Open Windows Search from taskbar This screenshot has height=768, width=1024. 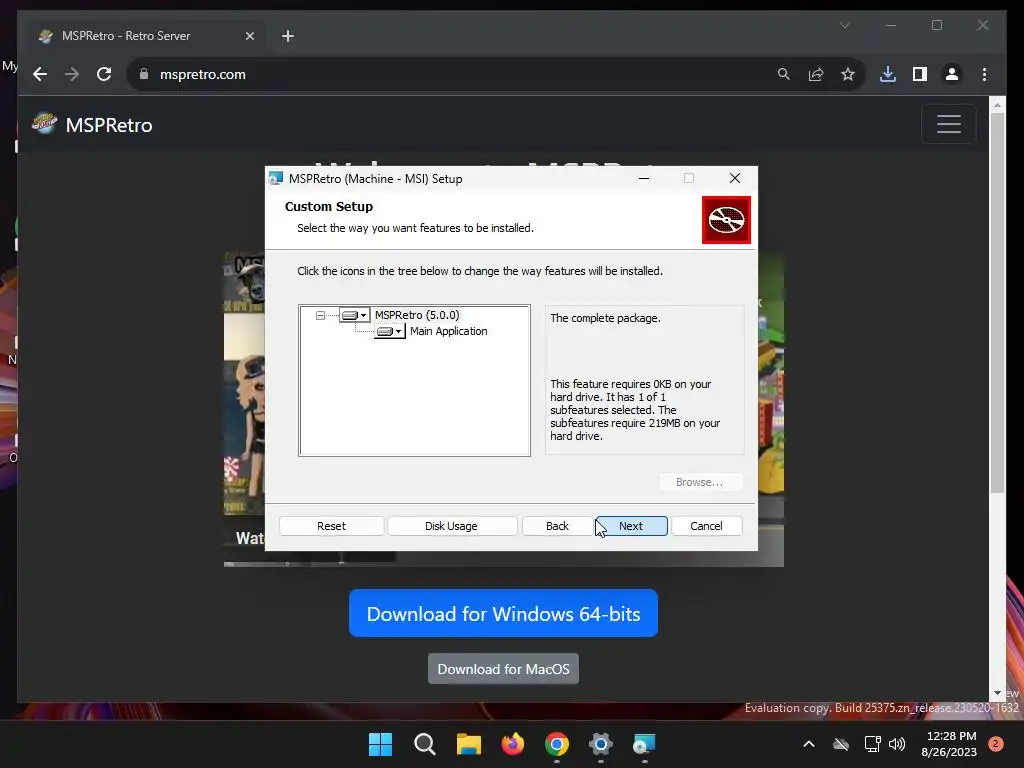424,744
